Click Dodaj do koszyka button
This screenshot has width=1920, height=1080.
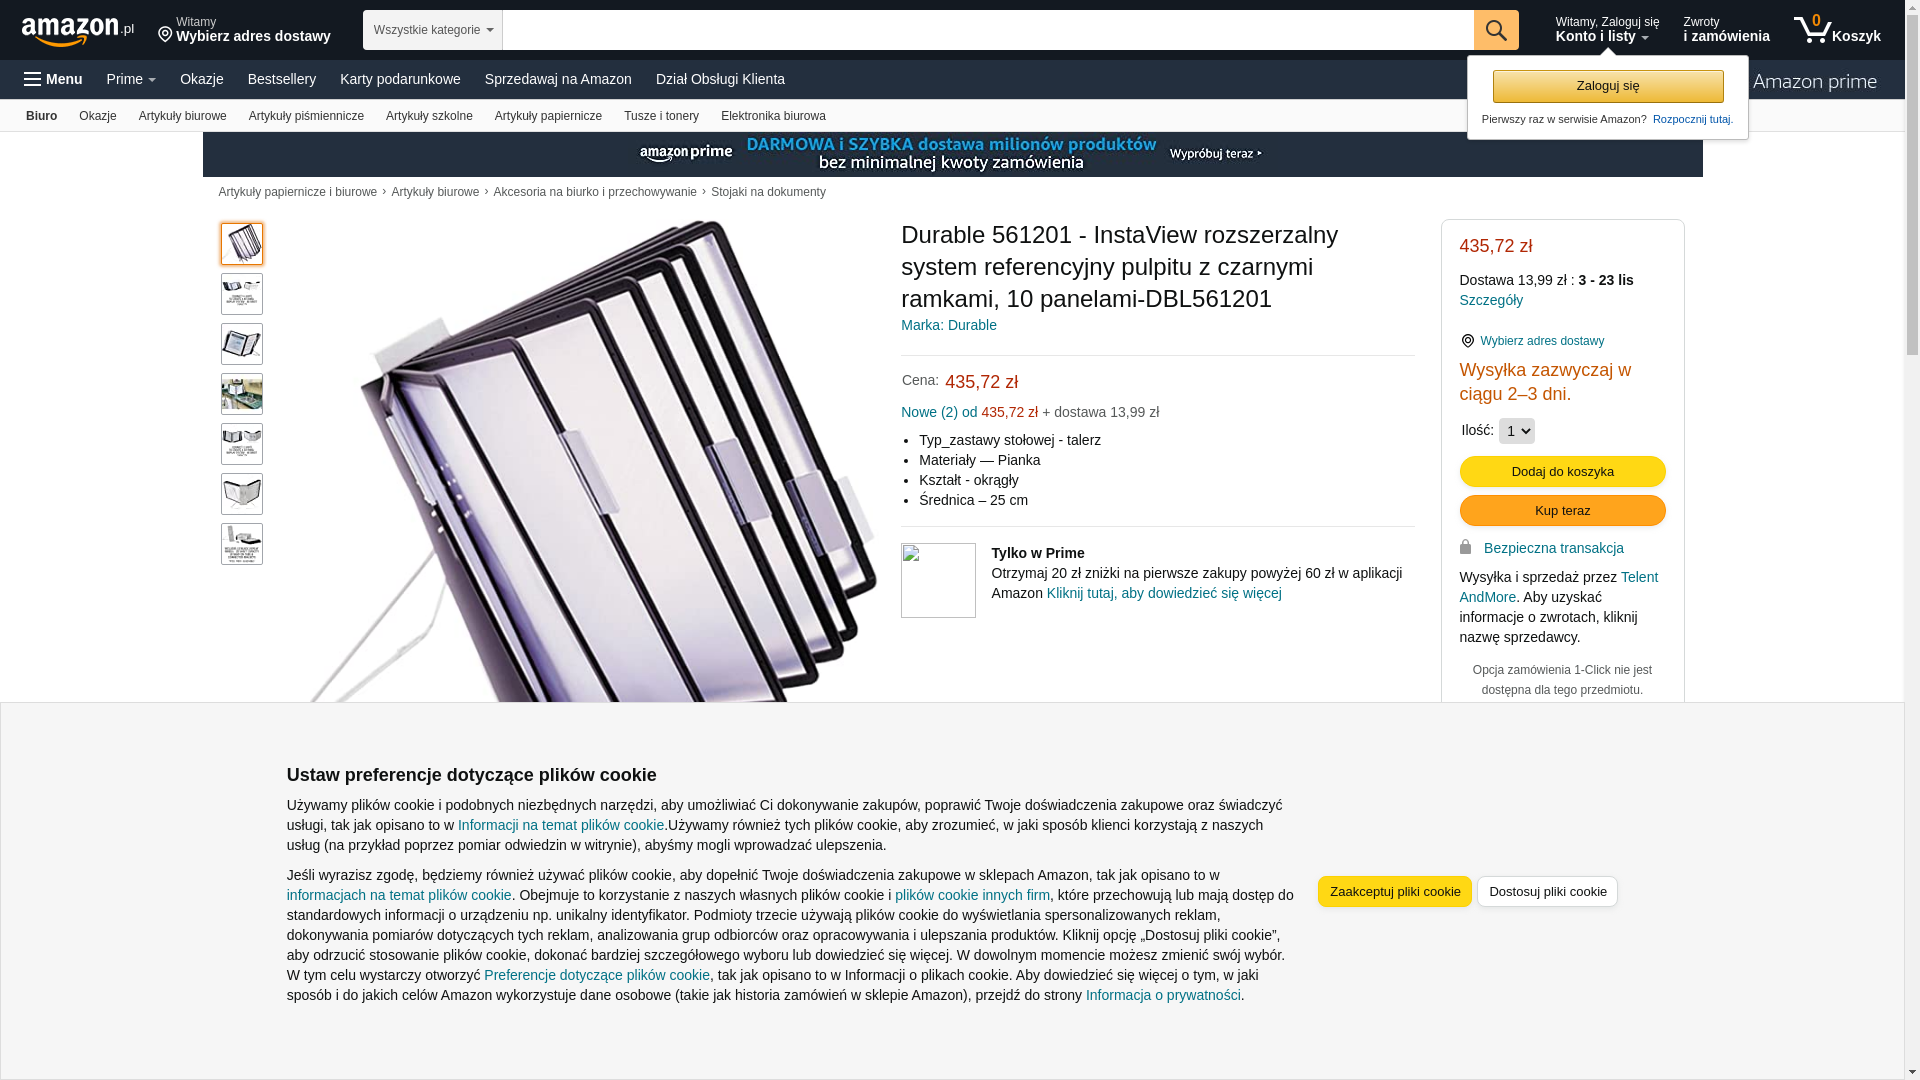pyautogui.click(x=1562, y=471)
